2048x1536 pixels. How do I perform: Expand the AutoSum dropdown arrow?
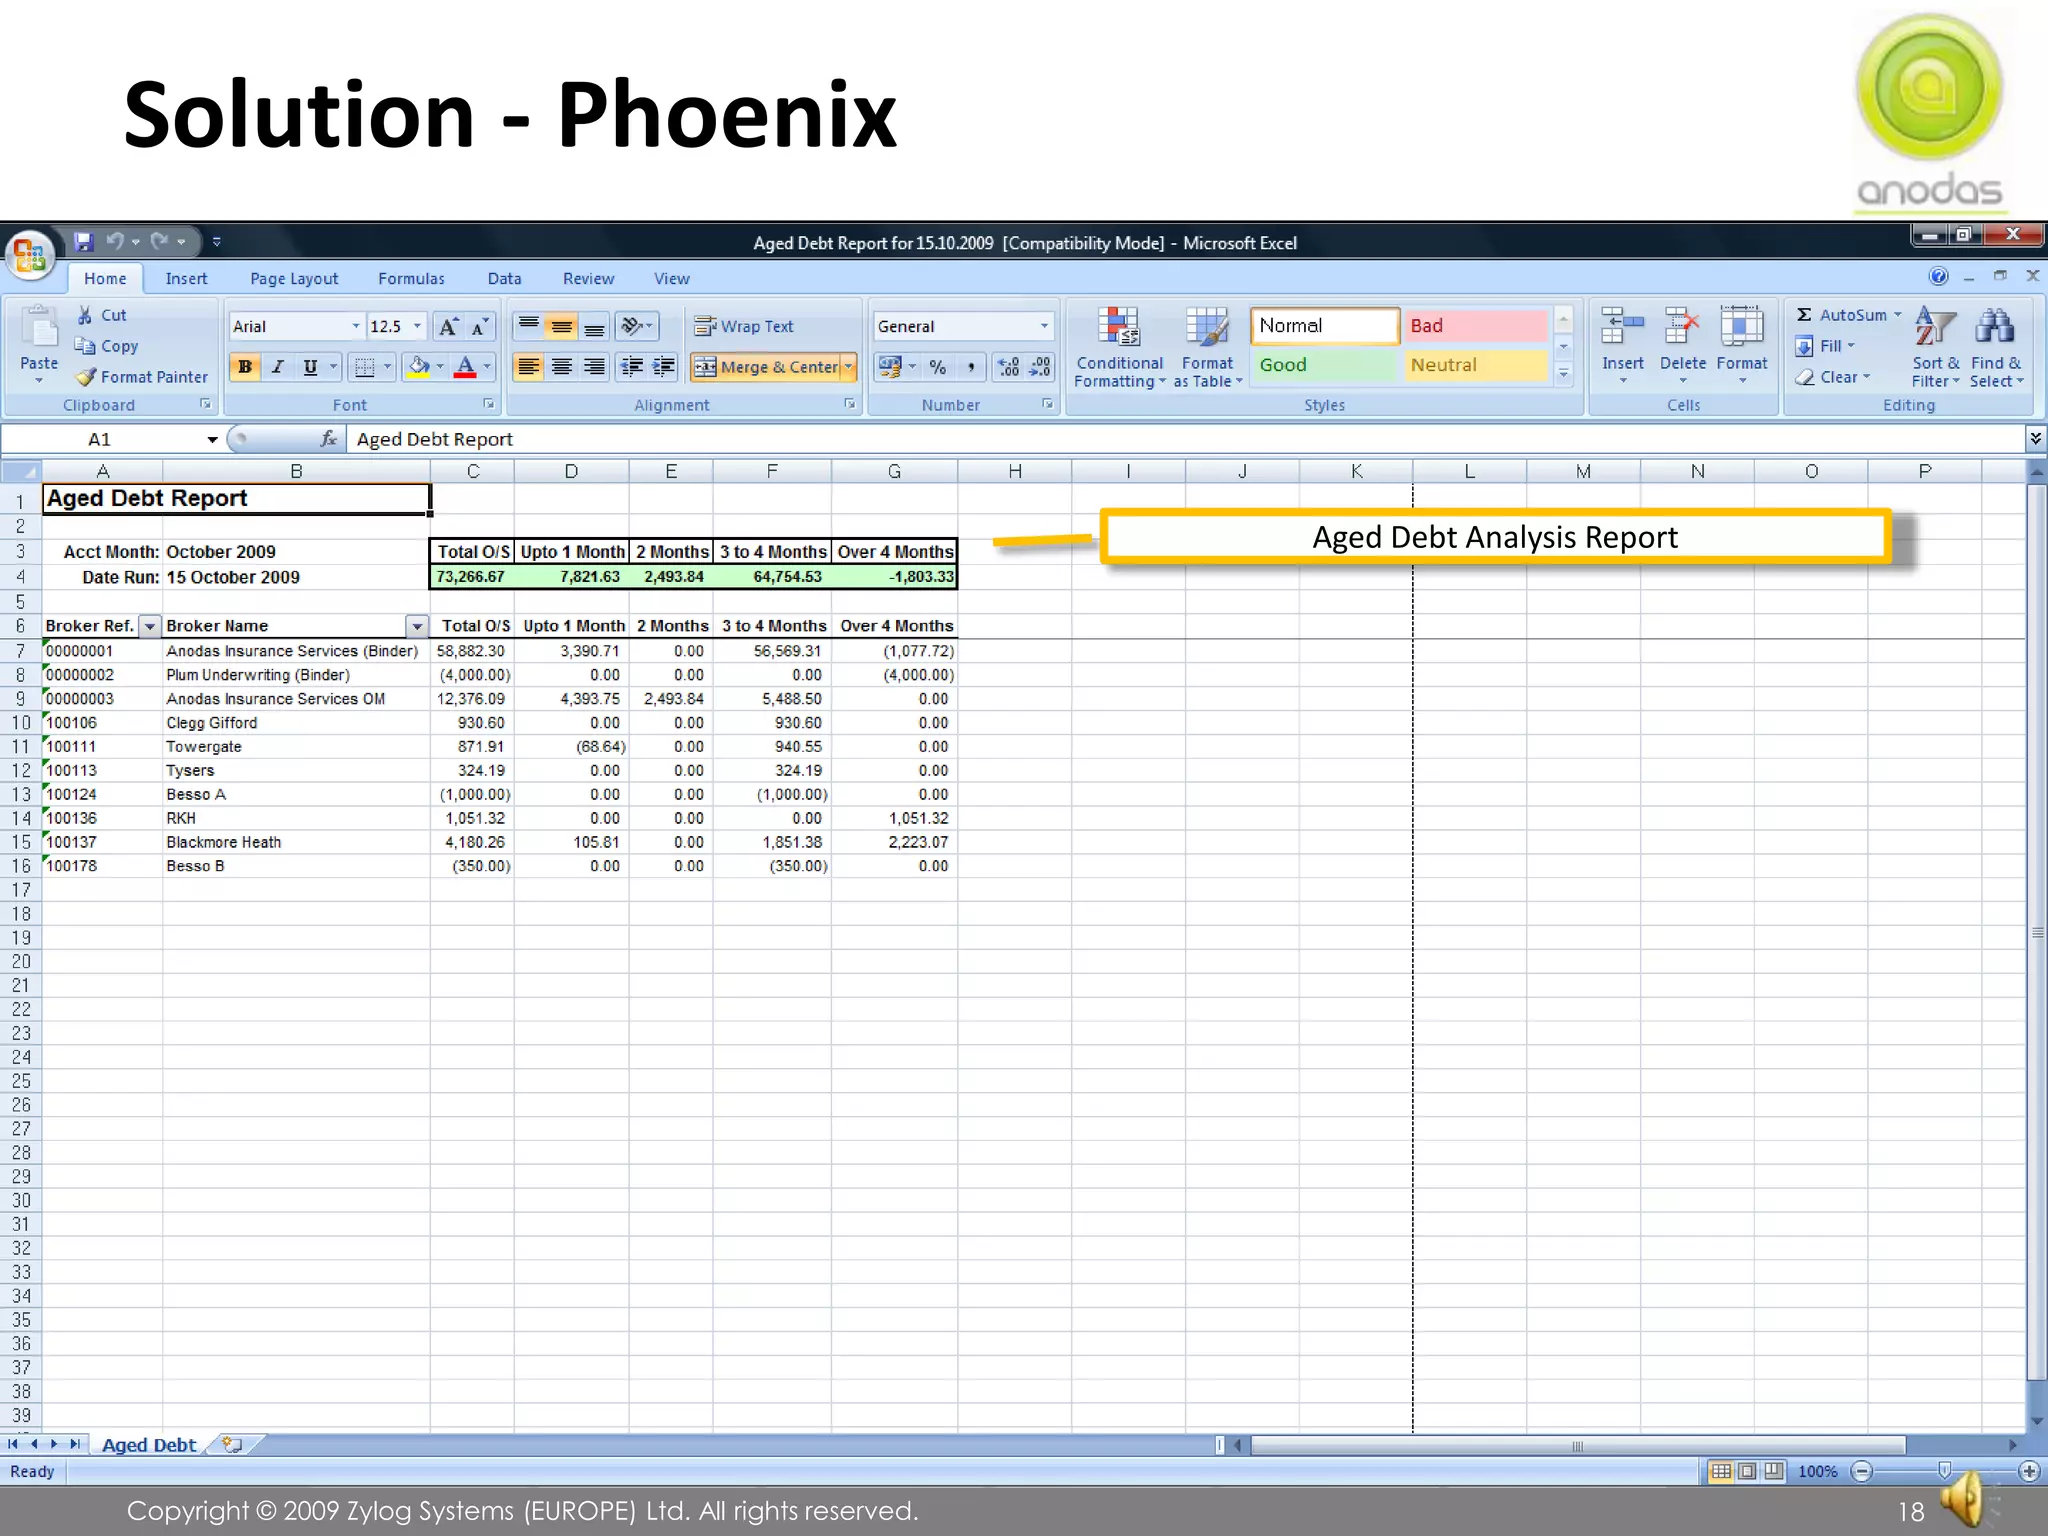pyautogui.click(x=1897, y=315)
